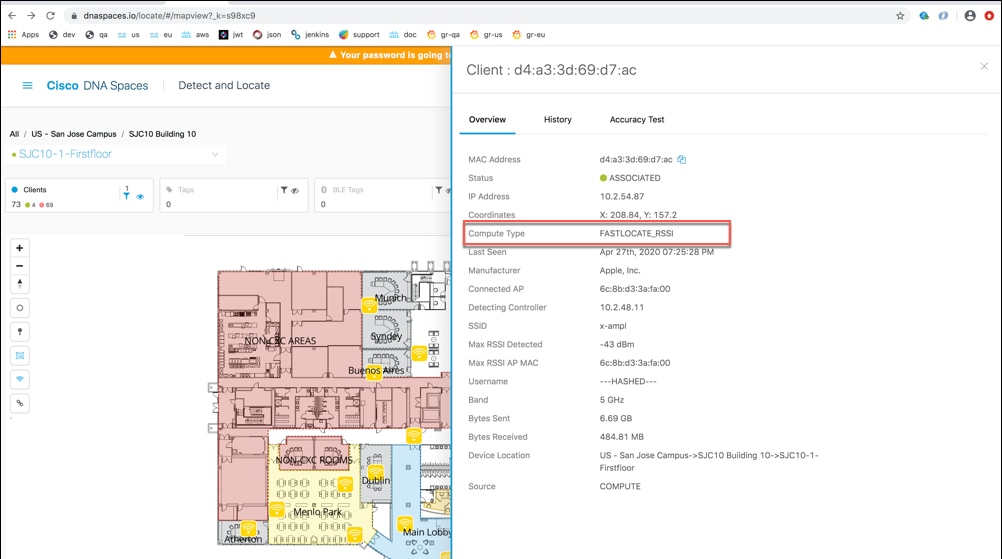Toggle access points wifi layer button

[x=20, y=379]
